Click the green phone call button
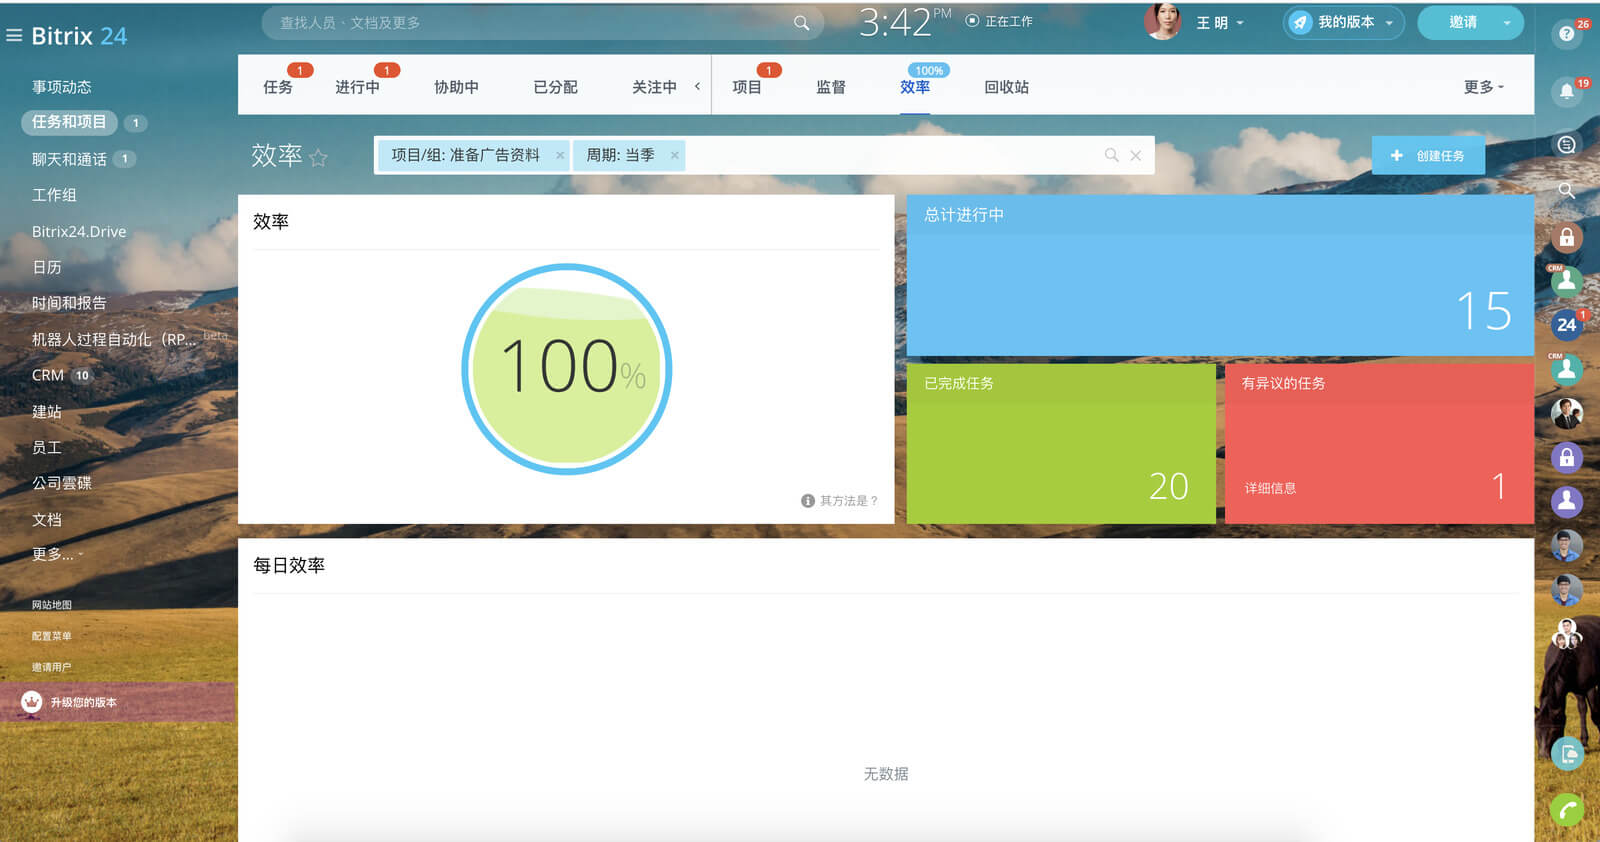The image size is (1600, 842). click(x=1567, y=810)
